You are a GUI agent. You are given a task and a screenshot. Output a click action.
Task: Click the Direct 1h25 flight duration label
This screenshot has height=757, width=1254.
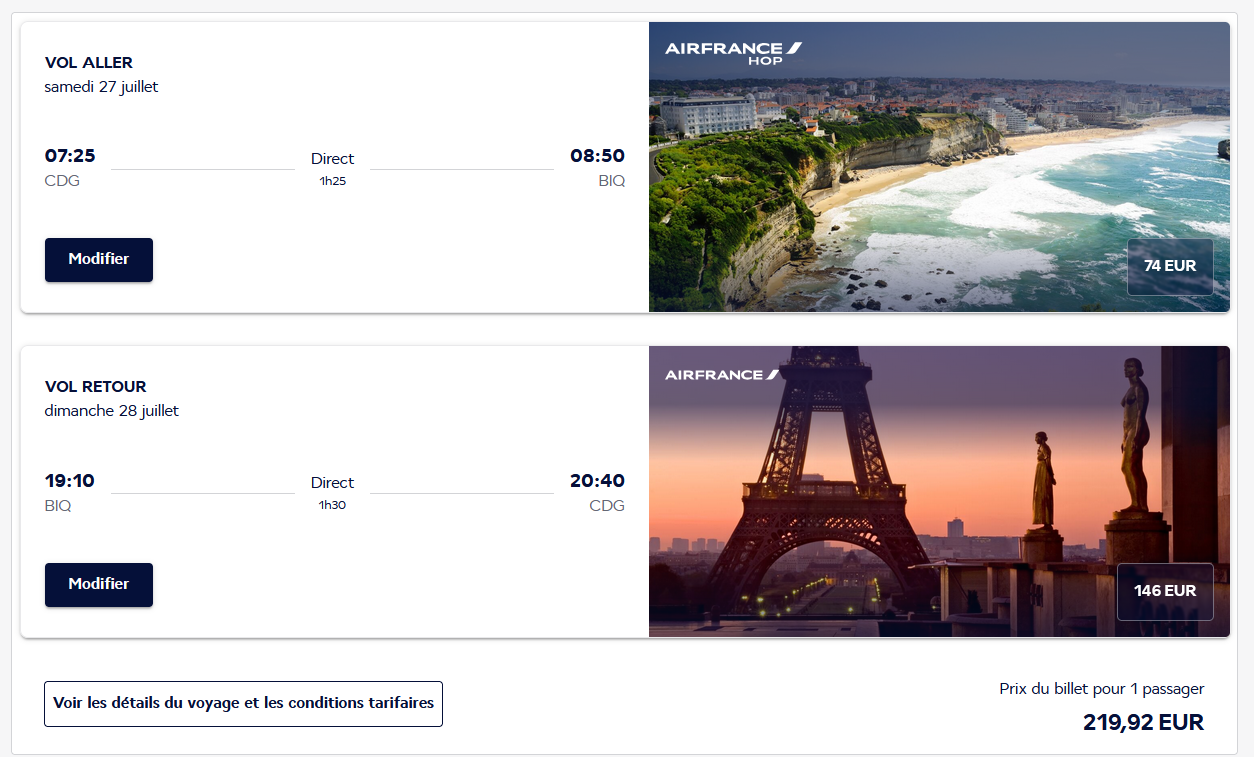coord(332,167)
